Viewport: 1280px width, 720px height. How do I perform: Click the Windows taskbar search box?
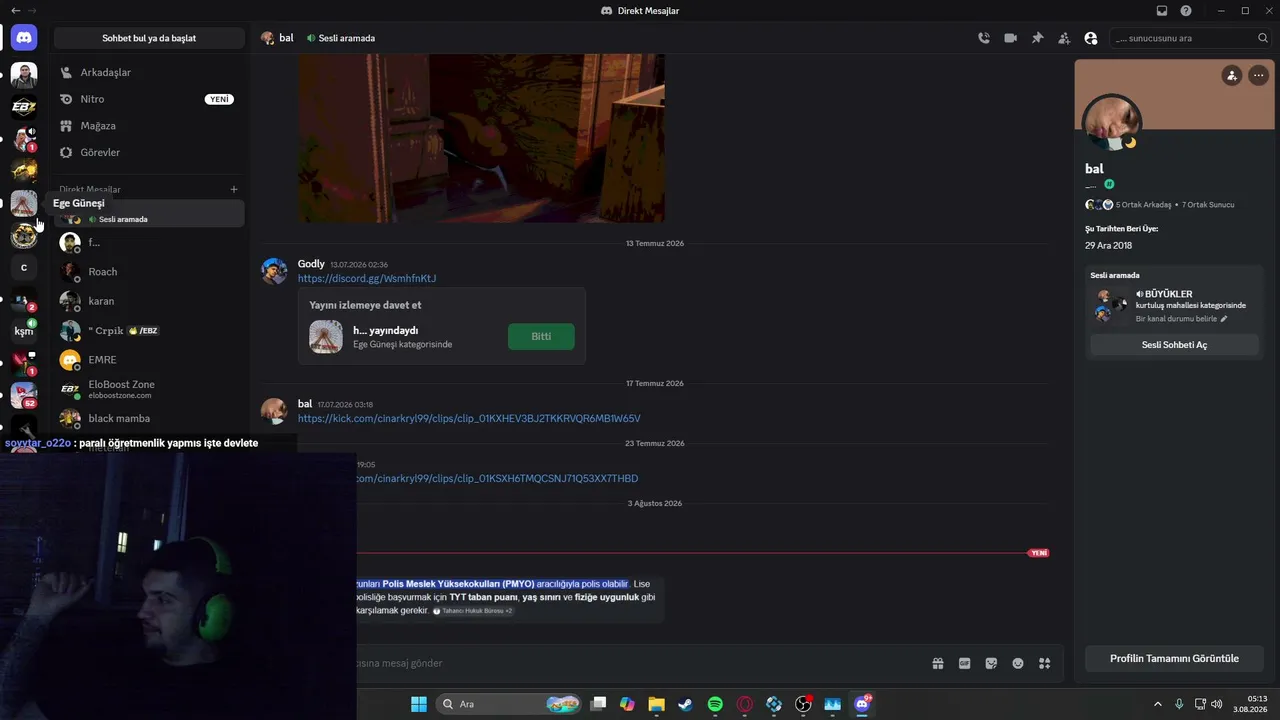tap(510, 704)
